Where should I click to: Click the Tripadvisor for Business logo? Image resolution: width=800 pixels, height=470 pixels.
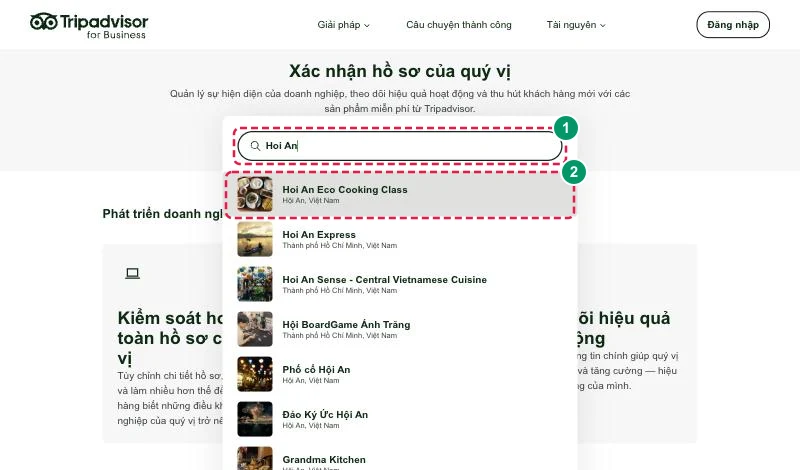[89, 26]
